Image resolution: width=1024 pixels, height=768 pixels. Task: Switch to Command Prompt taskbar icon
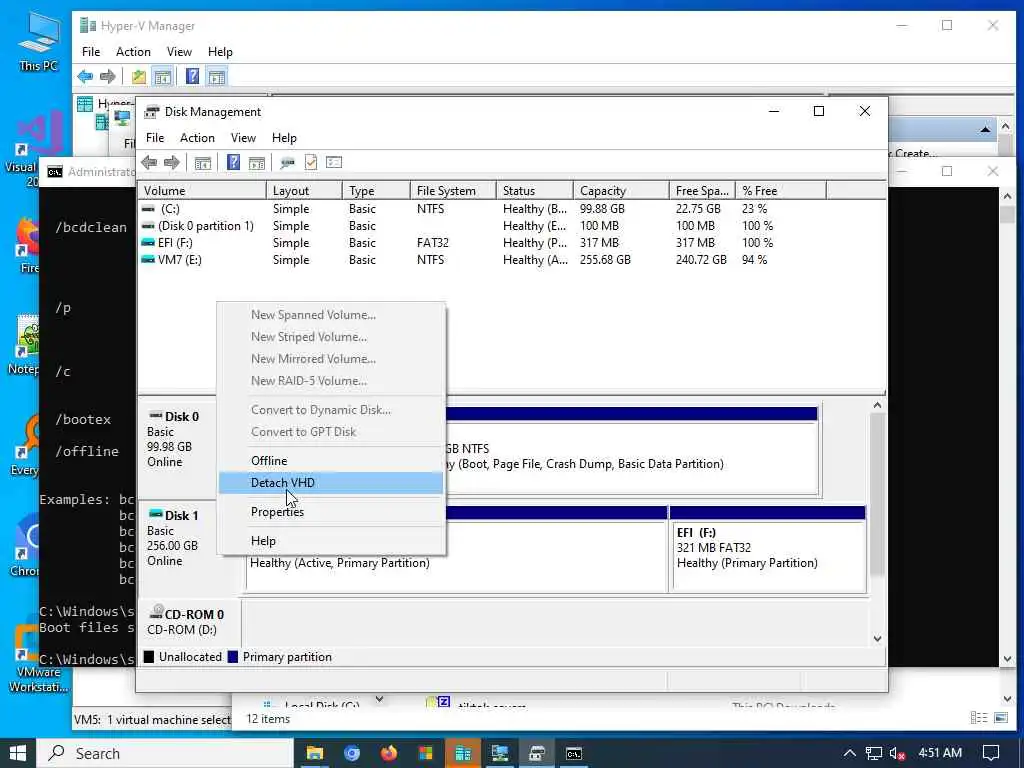tap(574, 753)
